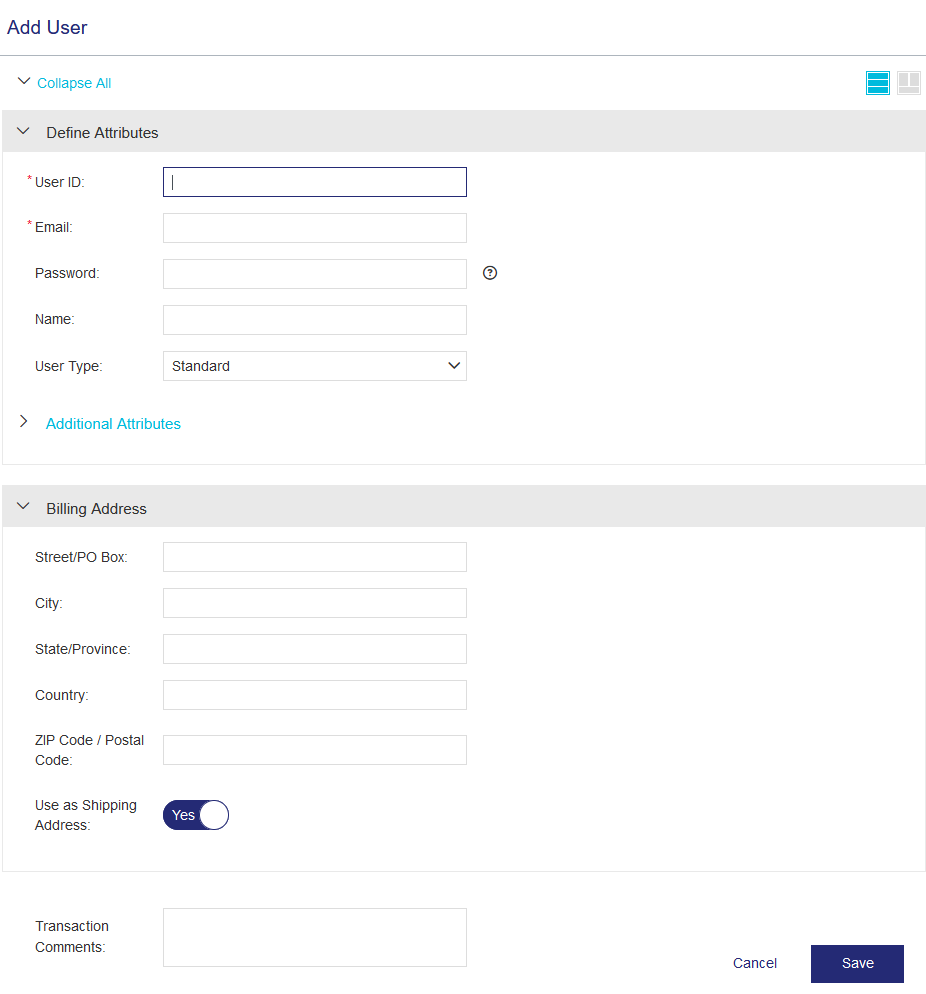Toggle Use as Shipping Address switch
Image resolution: width=926 pixels, height=994 pixels.
click(196, 815)
